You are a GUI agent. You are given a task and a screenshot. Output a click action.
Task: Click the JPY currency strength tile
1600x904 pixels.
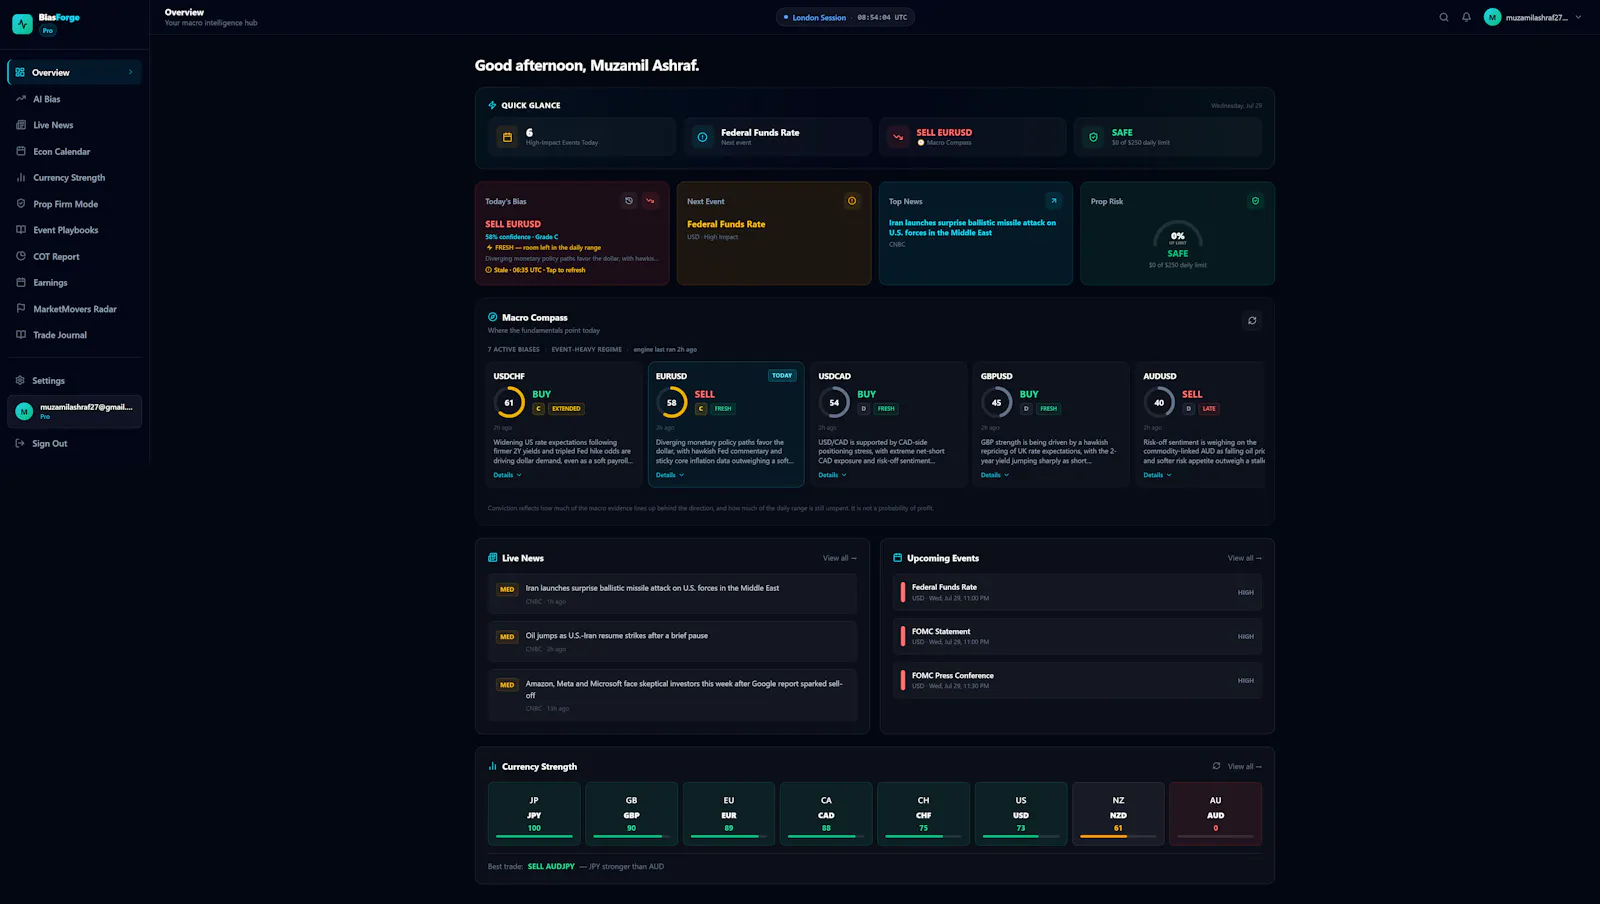pos(534,814)
